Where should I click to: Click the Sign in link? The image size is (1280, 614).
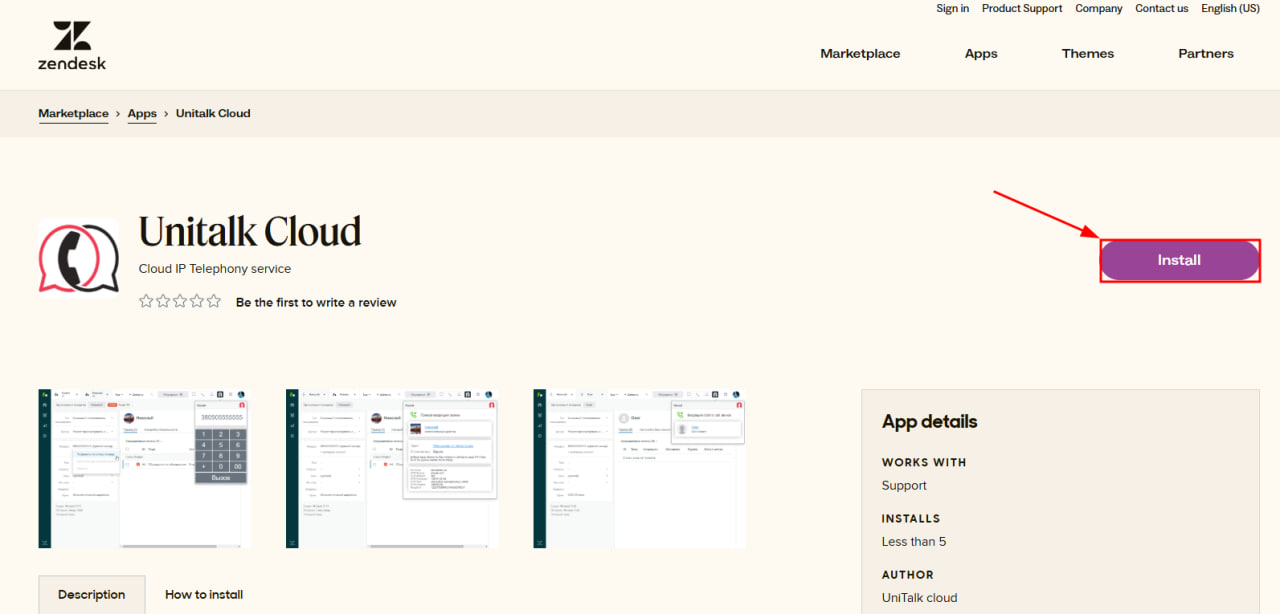pyautogui.click(x=952, y=8)
